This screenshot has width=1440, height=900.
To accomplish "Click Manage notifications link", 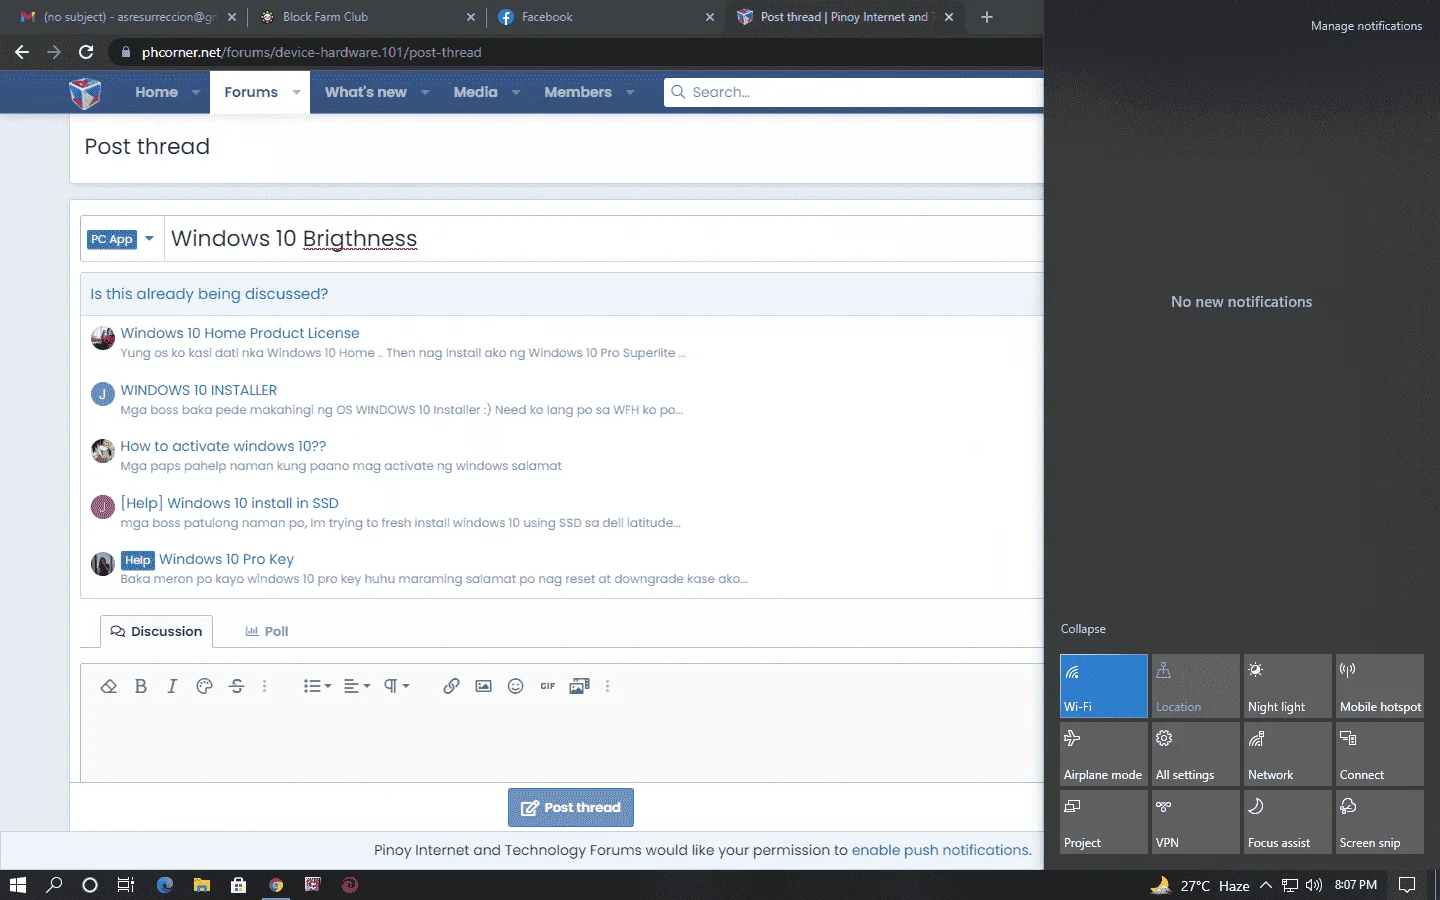I will coord(1366,26).
